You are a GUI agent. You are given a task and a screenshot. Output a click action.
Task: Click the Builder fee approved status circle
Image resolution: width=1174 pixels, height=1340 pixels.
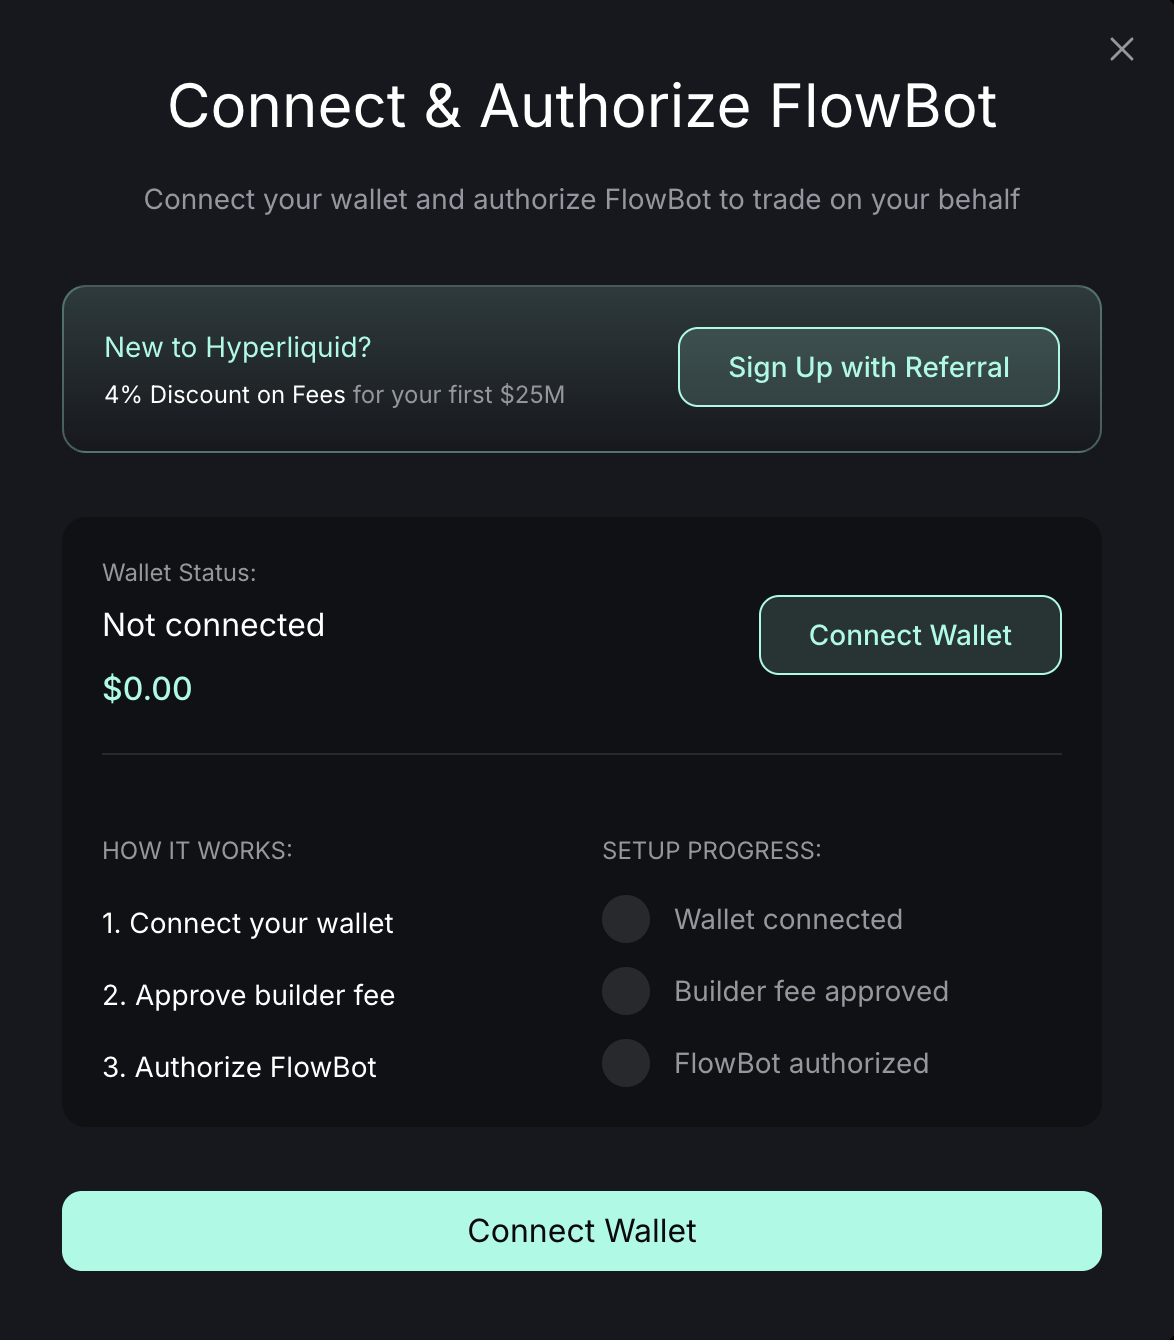tap(626, 991)
